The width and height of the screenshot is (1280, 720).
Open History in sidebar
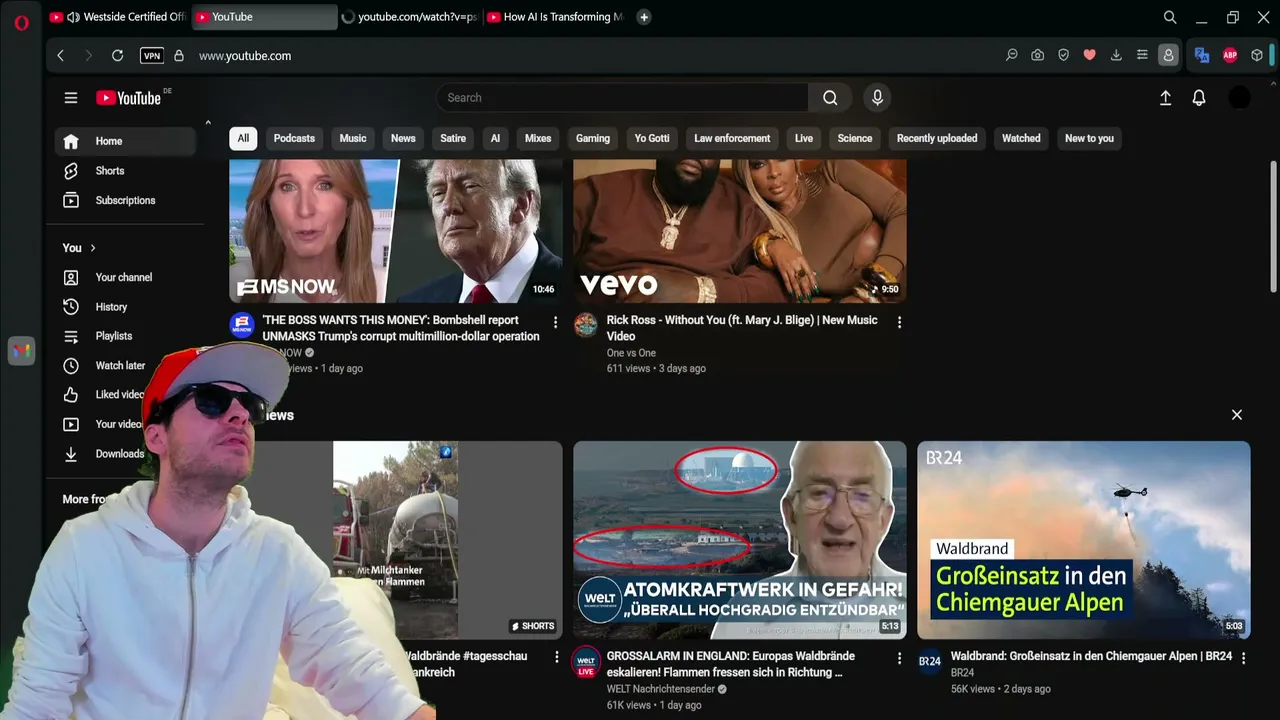point(125,307)
